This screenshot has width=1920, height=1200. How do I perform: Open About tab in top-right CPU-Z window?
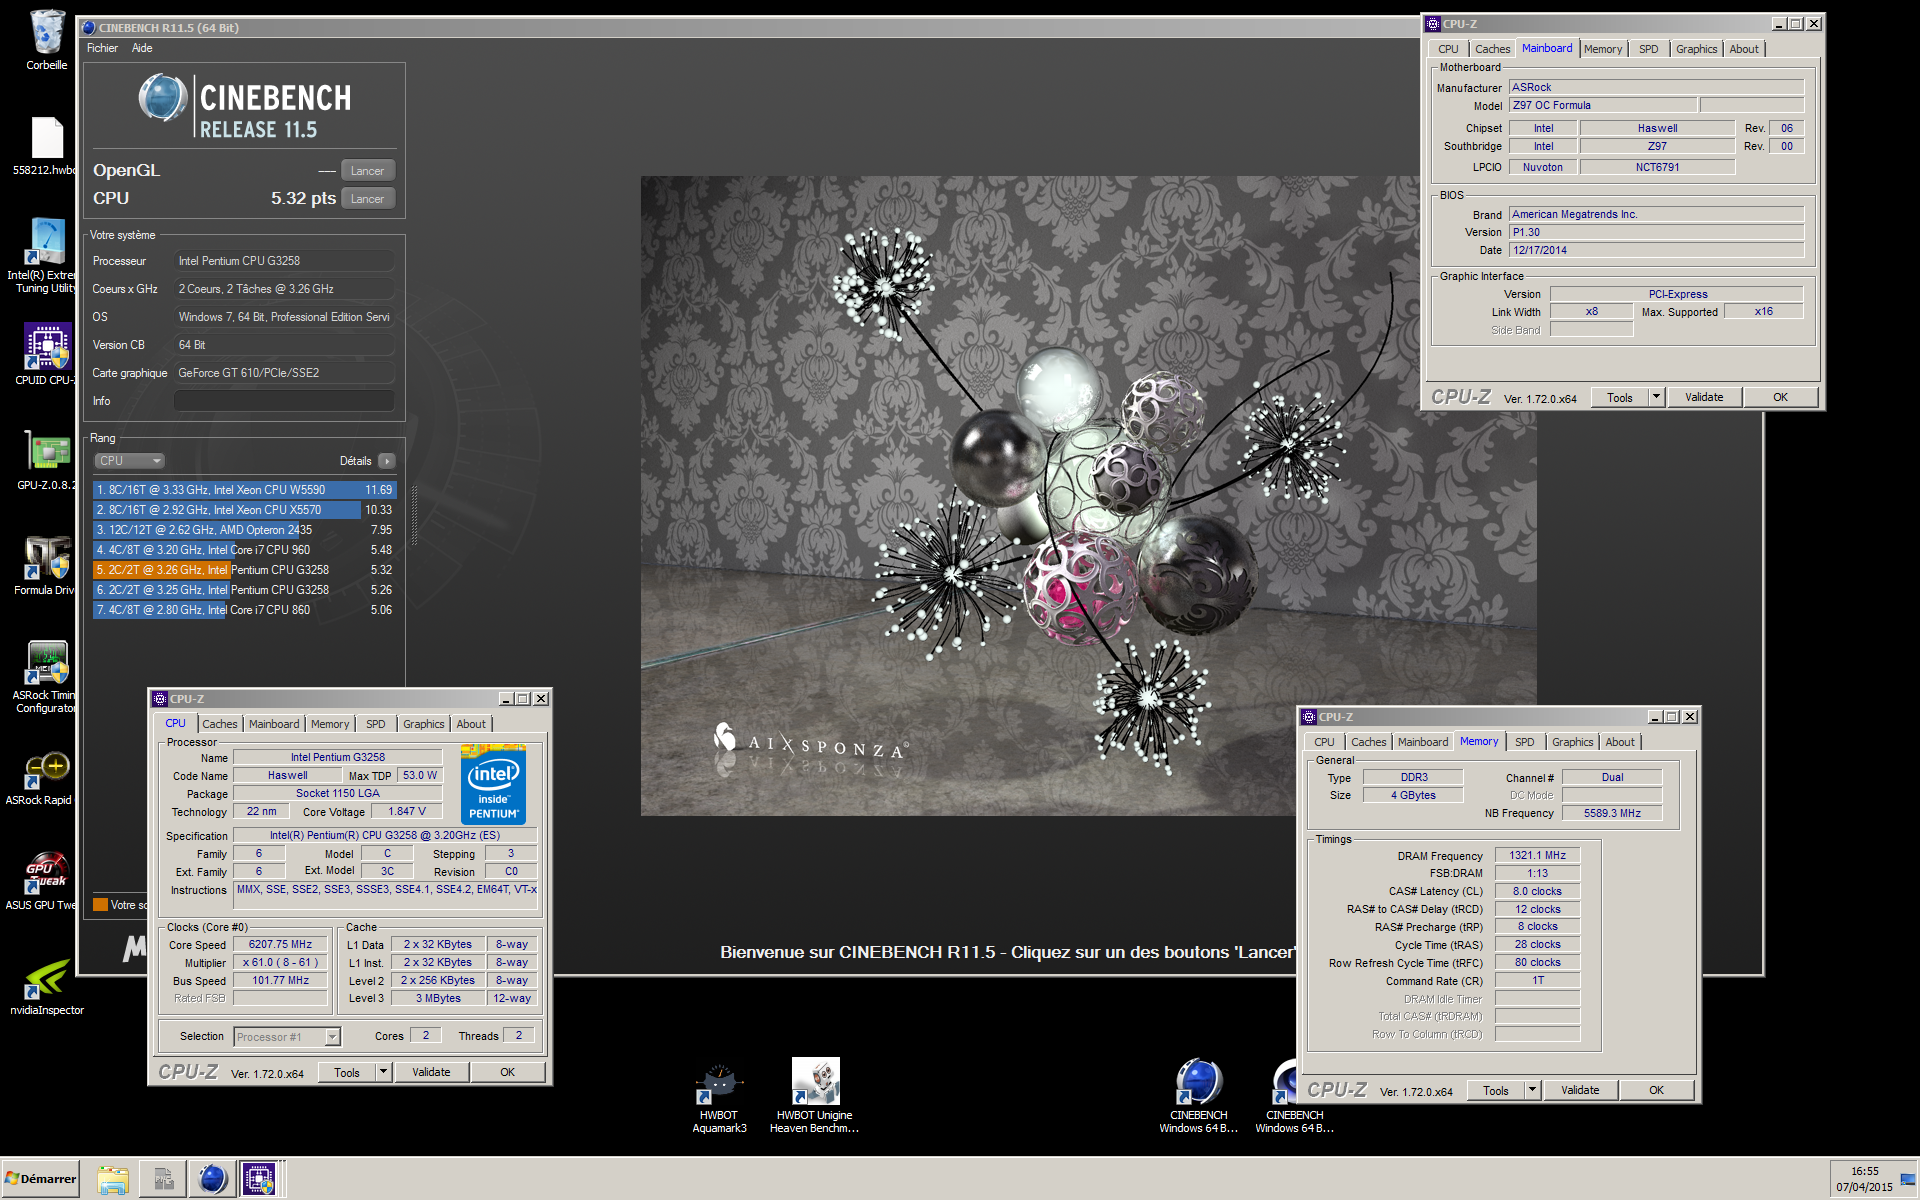tap(1744, 49)
